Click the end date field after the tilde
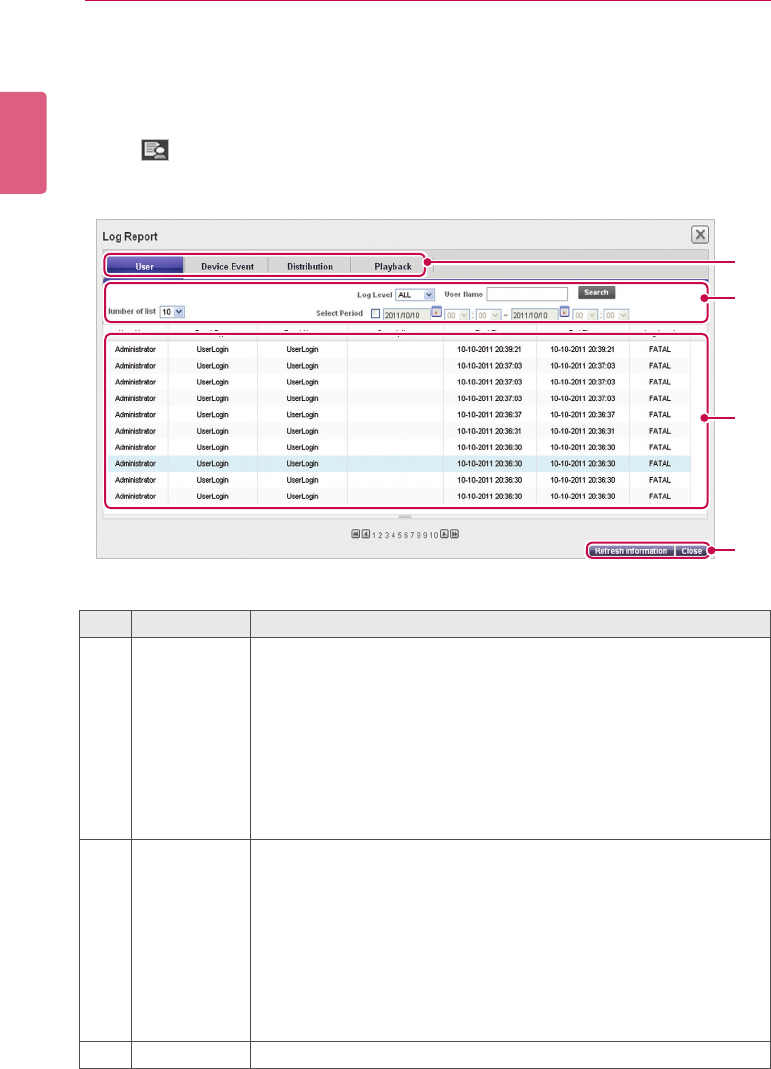This screenshot has width=771, height=1069. tap(534, 315)
